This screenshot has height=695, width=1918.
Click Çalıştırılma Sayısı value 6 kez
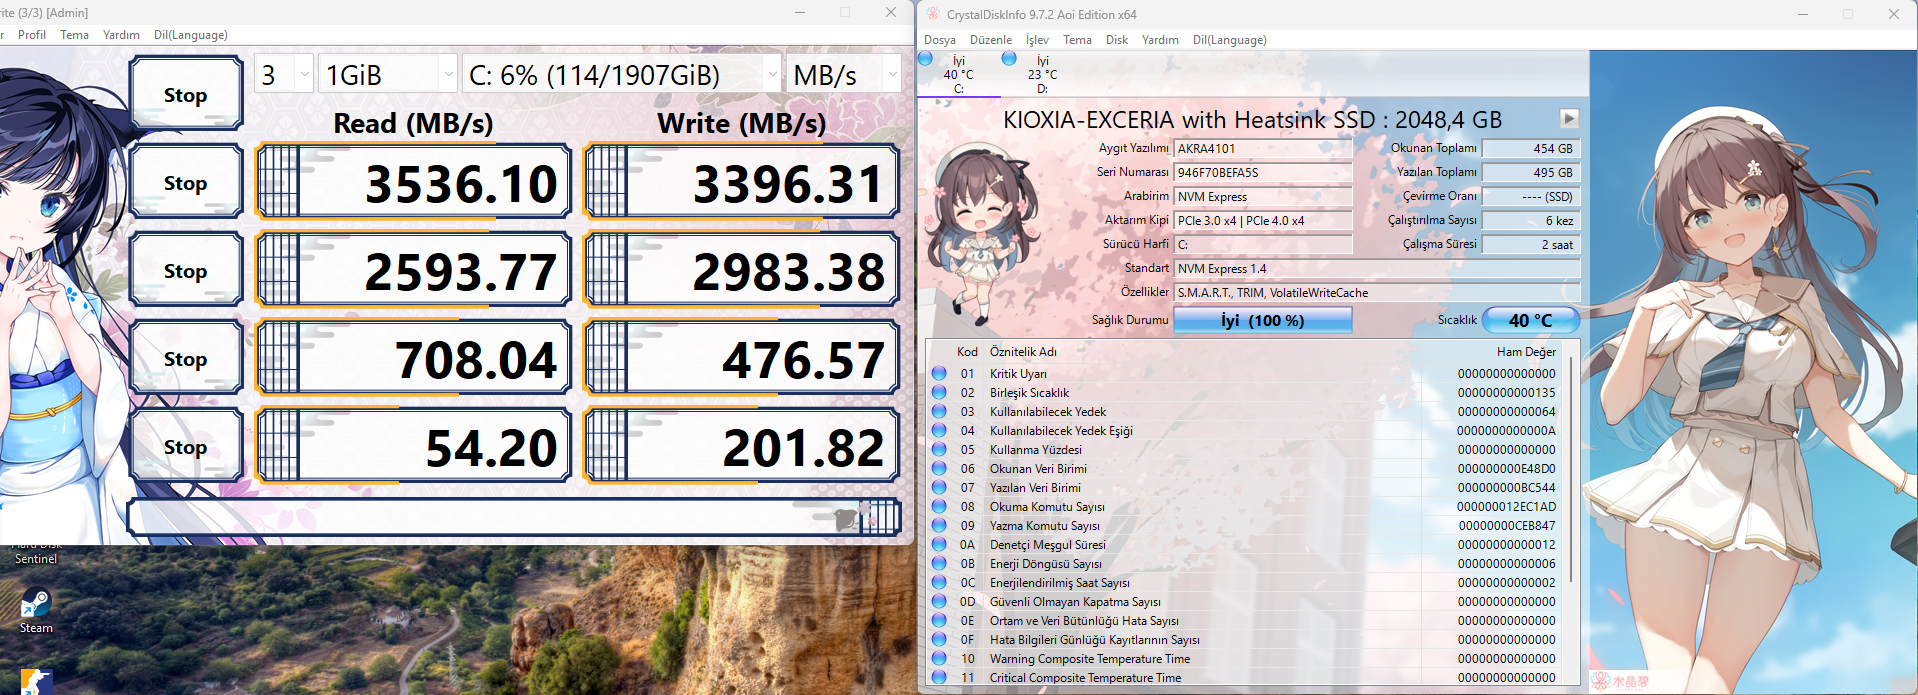click(1531, 220)
